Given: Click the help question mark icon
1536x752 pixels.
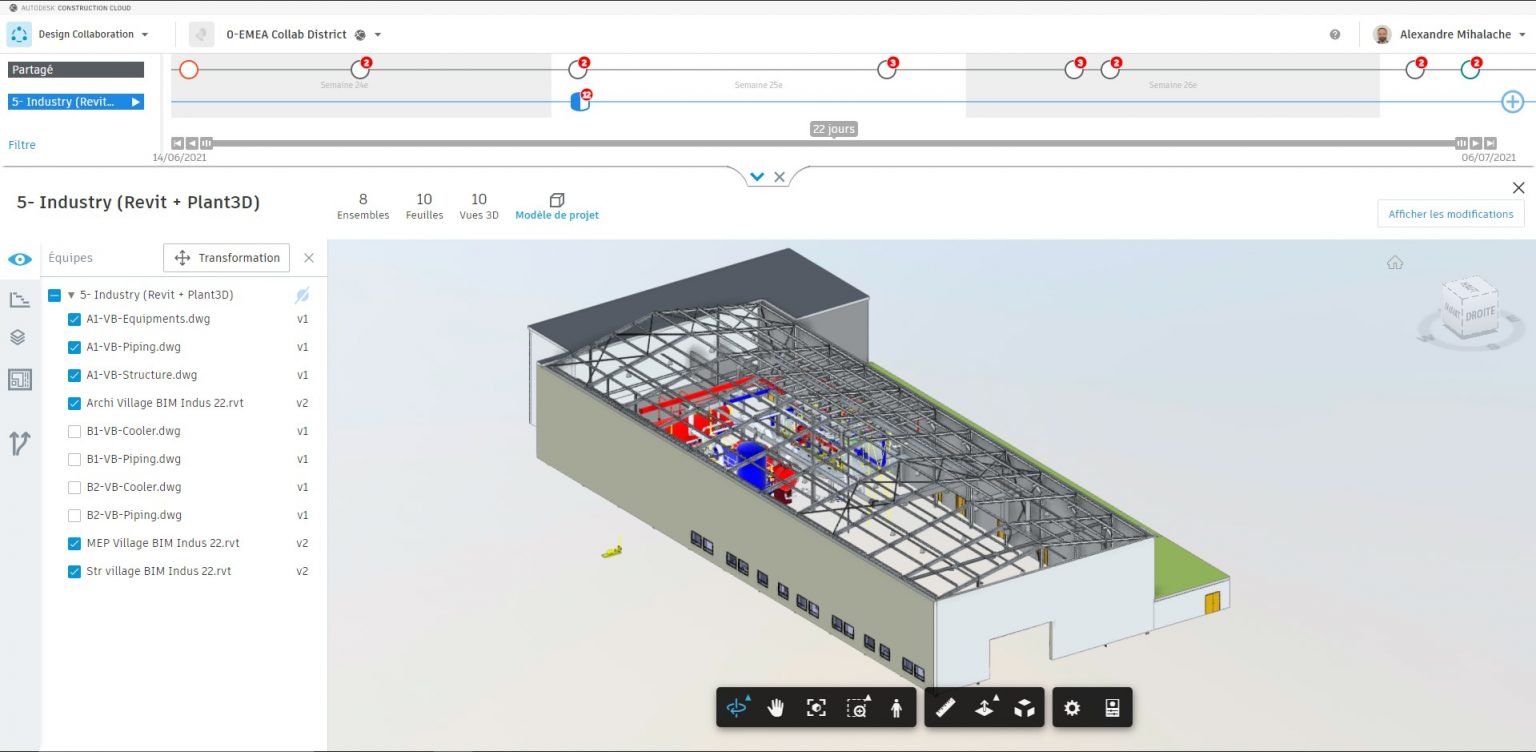Looking at the screenshot, I should click(x=1335, y=34).
